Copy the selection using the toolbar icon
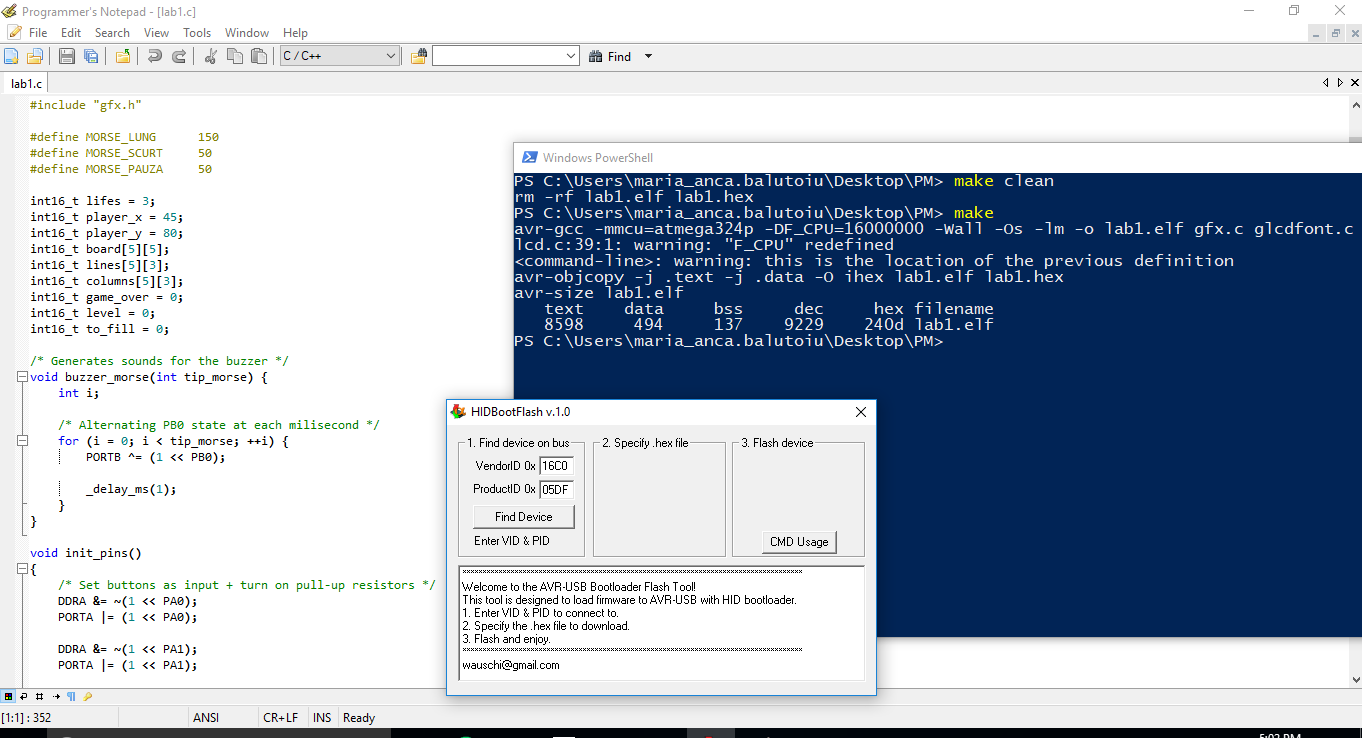Viewport: 1362px width, 738px height. pos(235,57)
